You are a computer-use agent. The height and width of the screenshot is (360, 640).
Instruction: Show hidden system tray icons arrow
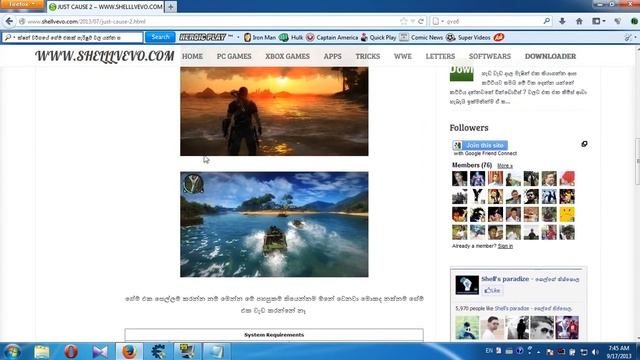point(538,352)
